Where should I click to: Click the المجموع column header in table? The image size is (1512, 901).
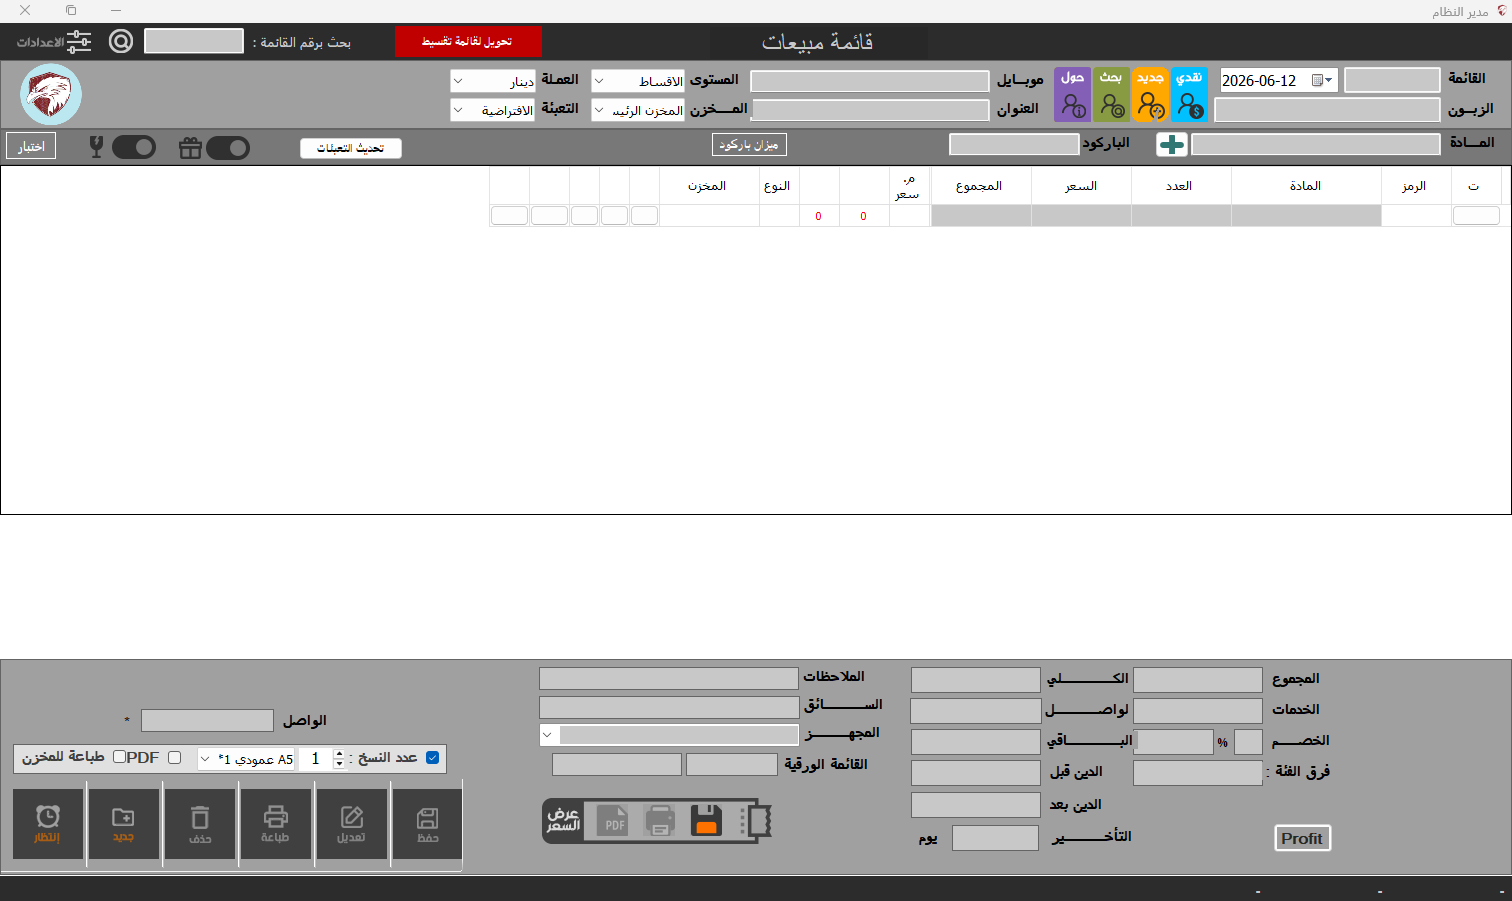click(979, 186)
